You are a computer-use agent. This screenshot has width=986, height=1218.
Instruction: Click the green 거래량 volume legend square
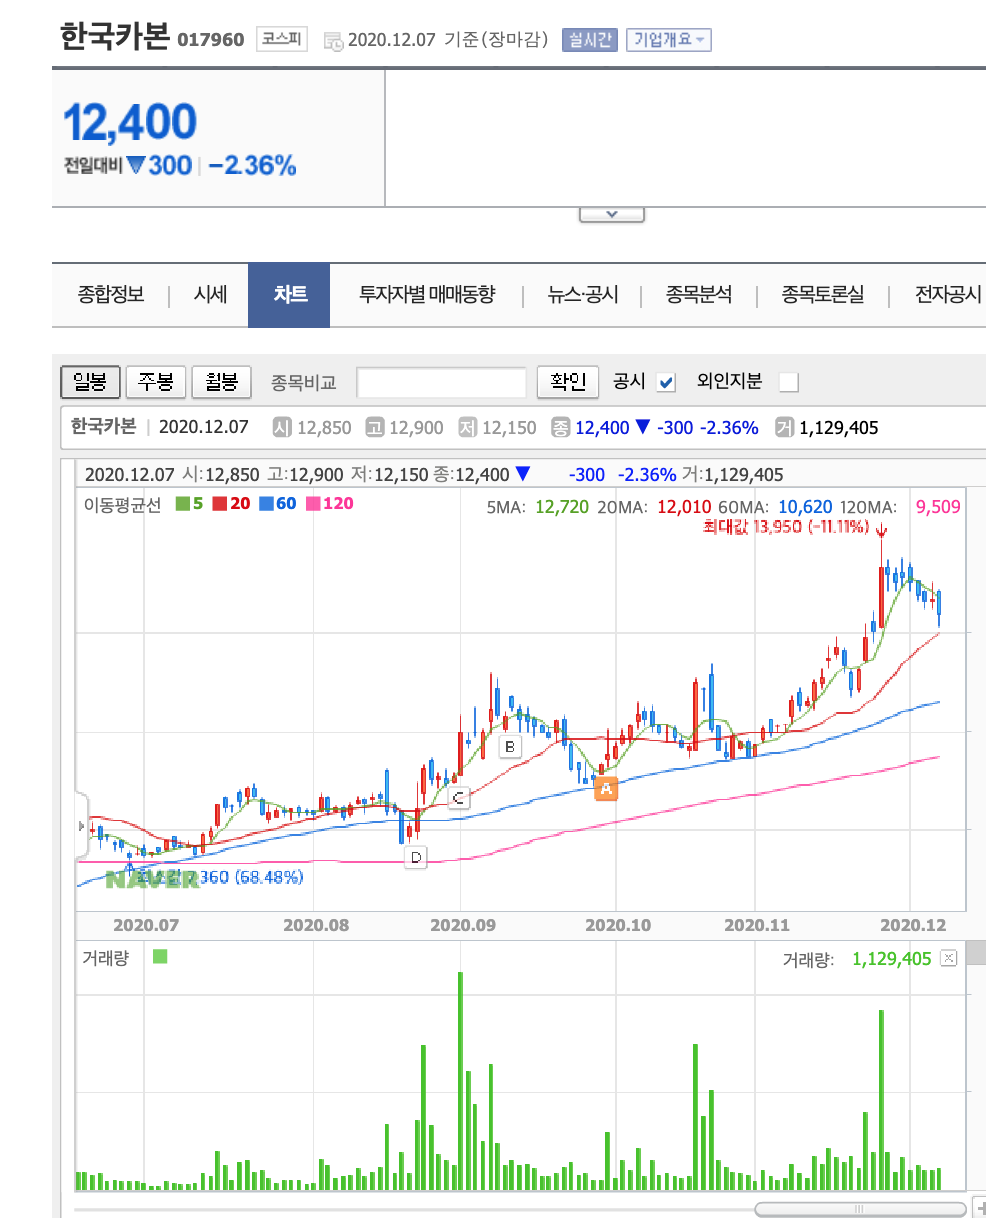pyautogui.click(x=160, y=957)
